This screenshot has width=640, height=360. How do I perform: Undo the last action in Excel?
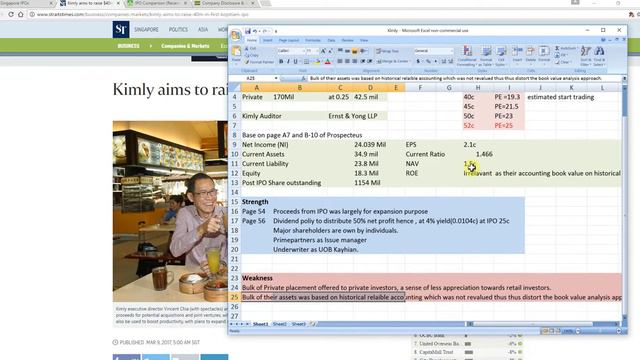[255, 31]
